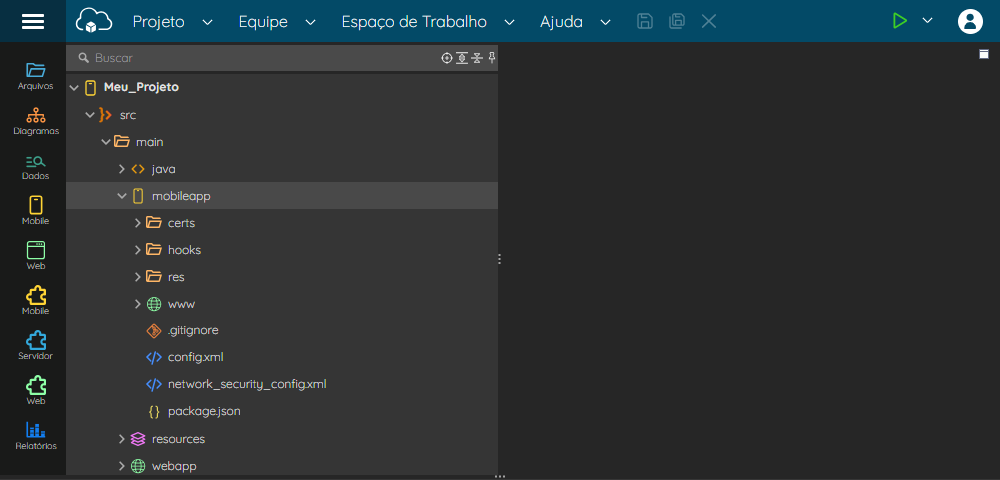This screenshot has height=480, width=1000.
Task: Expand the resources folder
Action: click(x=122, y=439)
